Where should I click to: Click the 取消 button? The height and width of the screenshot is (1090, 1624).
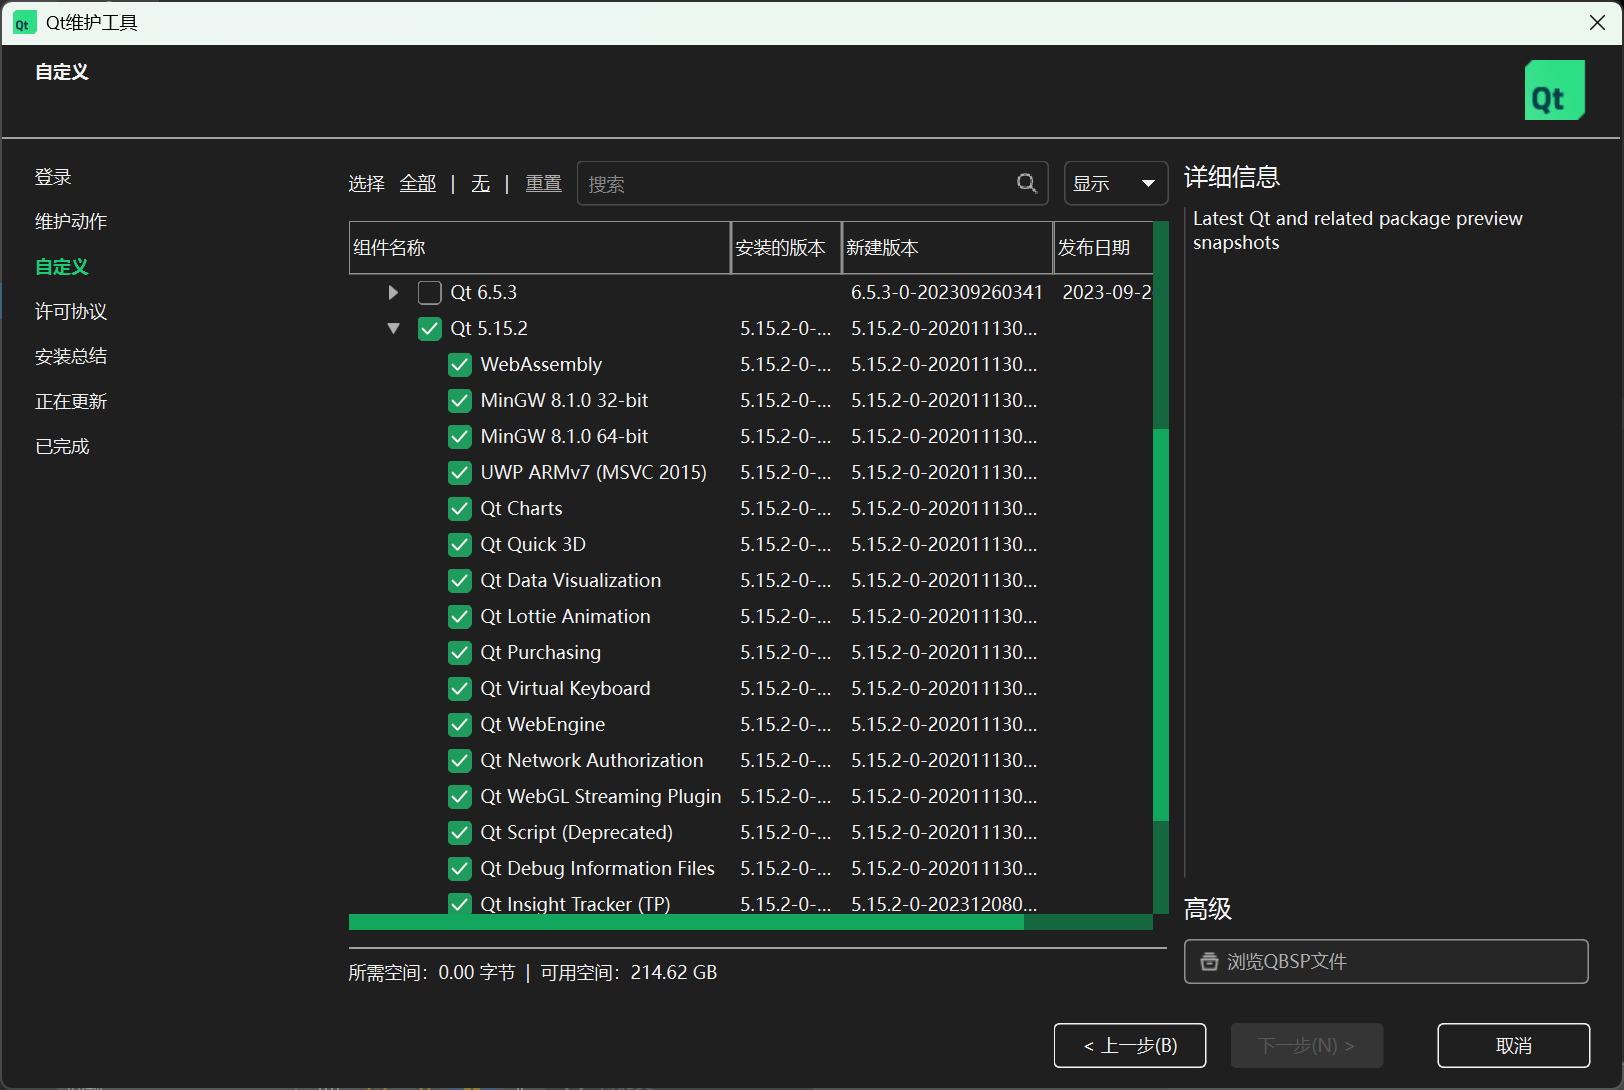click(1513, 1045)
